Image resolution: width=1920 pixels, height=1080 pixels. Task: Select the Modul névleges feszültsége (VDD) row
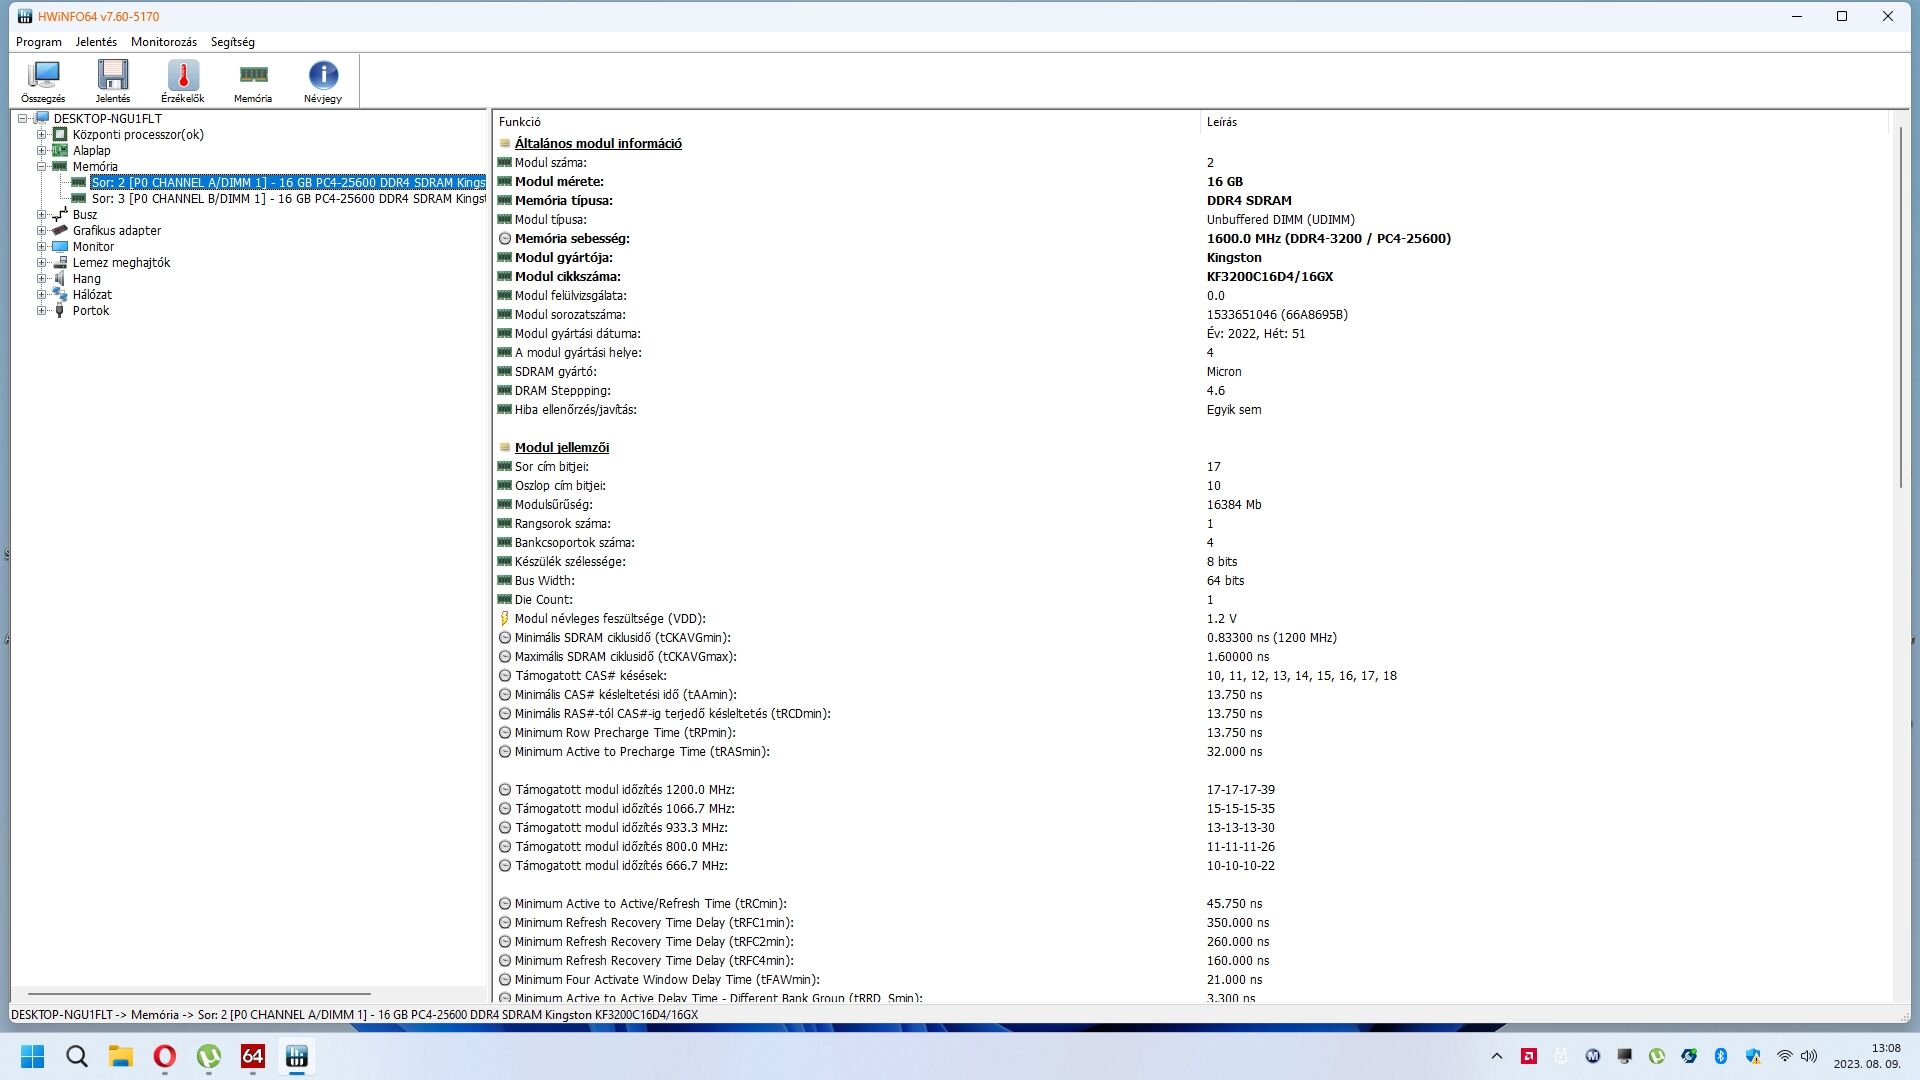coord(1194,618)
